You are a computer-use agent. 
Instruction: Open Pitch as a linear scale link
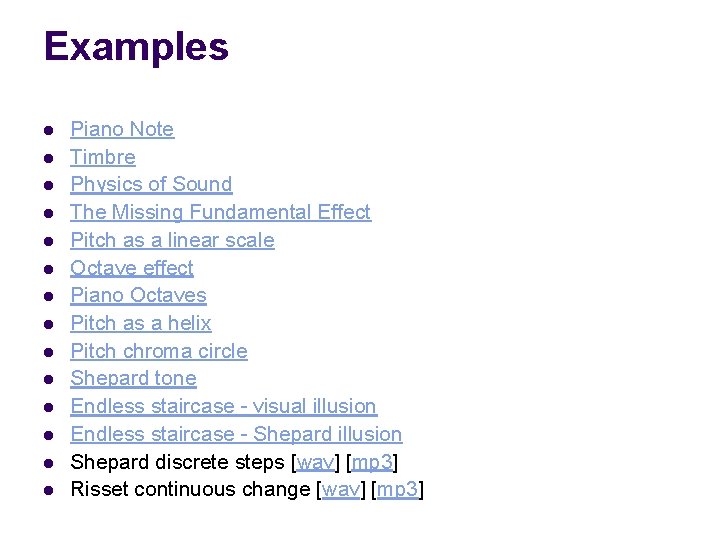172,240
